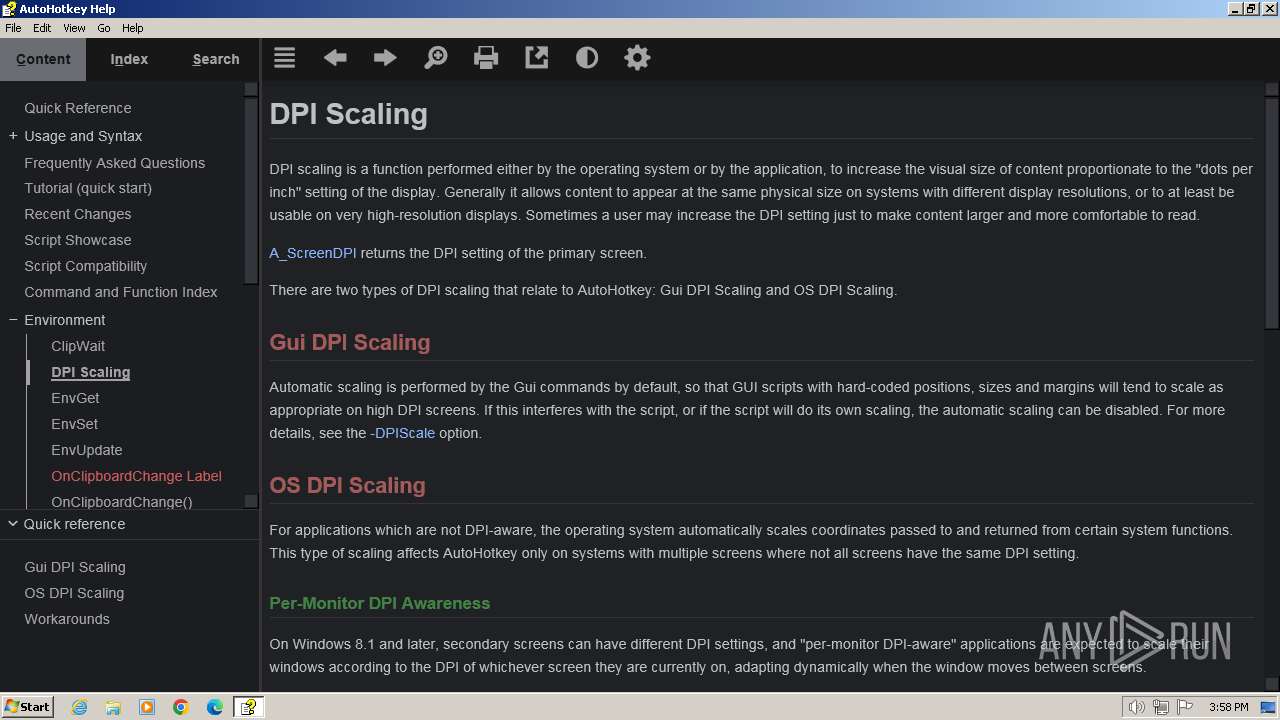Toggle dark theme with the contrast icon
This screenshot has width=1280, height=720.
(x=587, y=58)
